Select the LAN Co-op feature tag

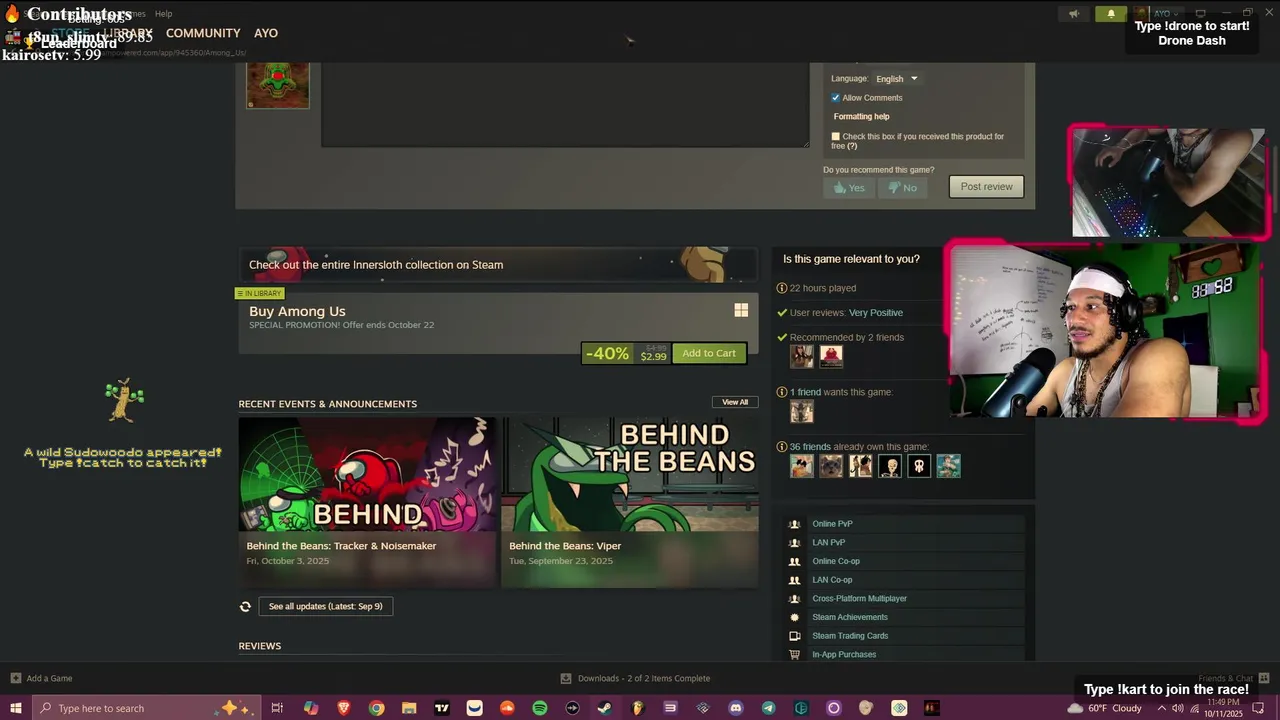click(x=905, y=580)
